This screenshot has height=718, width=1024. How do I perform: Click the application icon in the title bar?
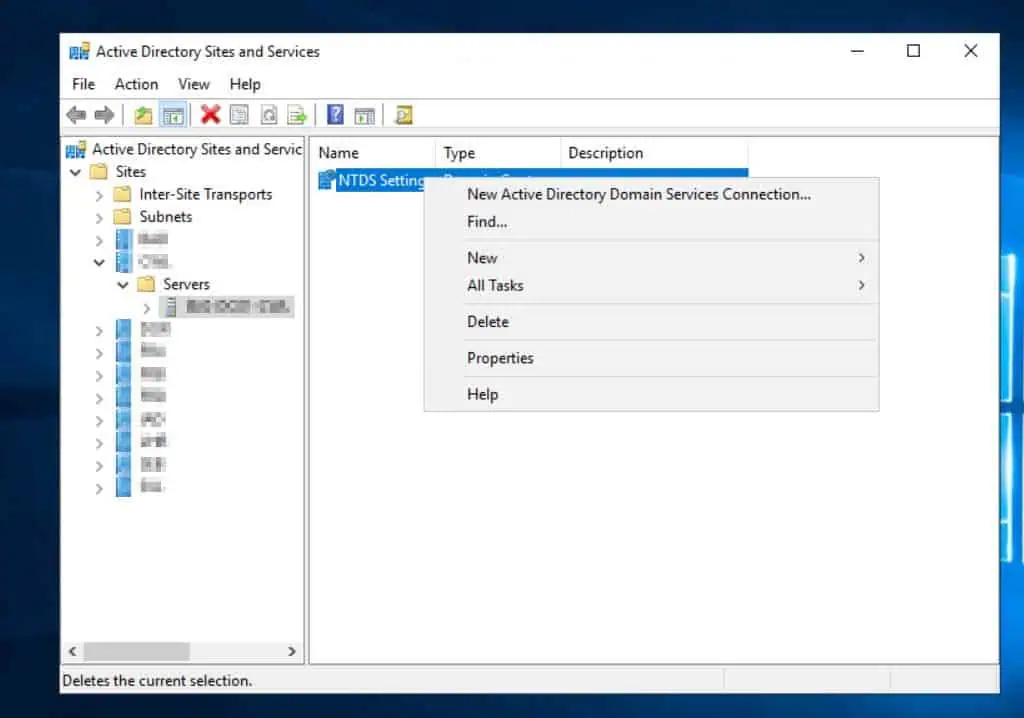pyautogui.click(x=79, y=51)
